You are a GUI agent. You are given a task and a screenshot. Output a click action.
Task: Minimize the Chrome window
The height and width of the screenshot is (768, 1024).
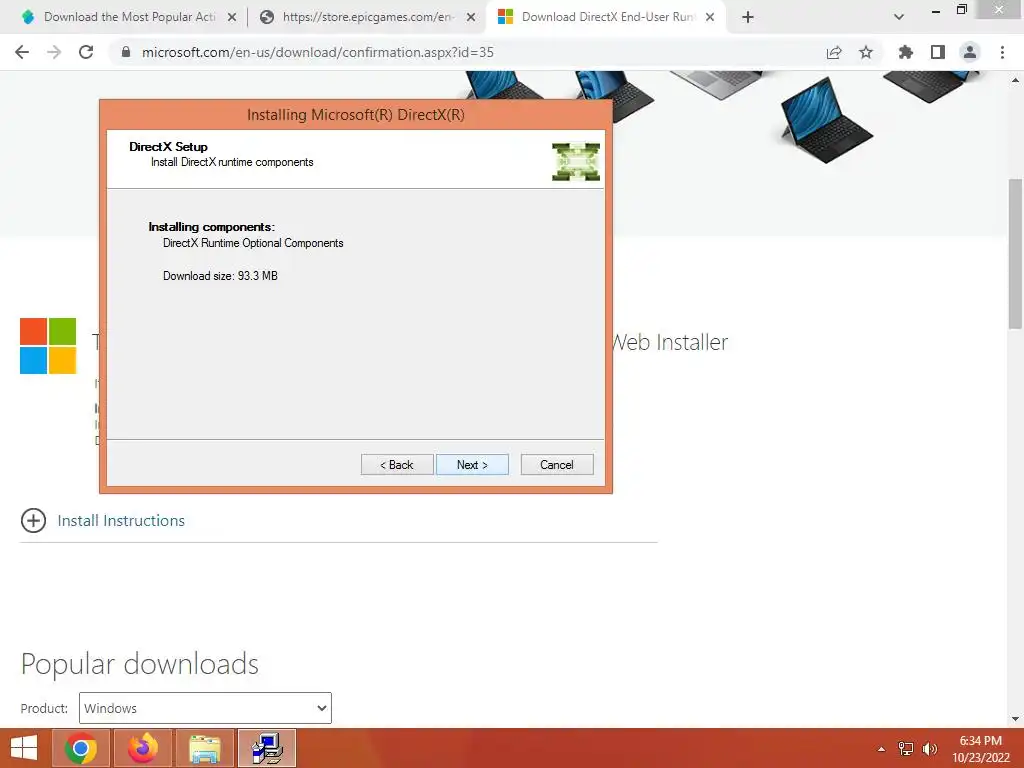click(x=936, y=10)
